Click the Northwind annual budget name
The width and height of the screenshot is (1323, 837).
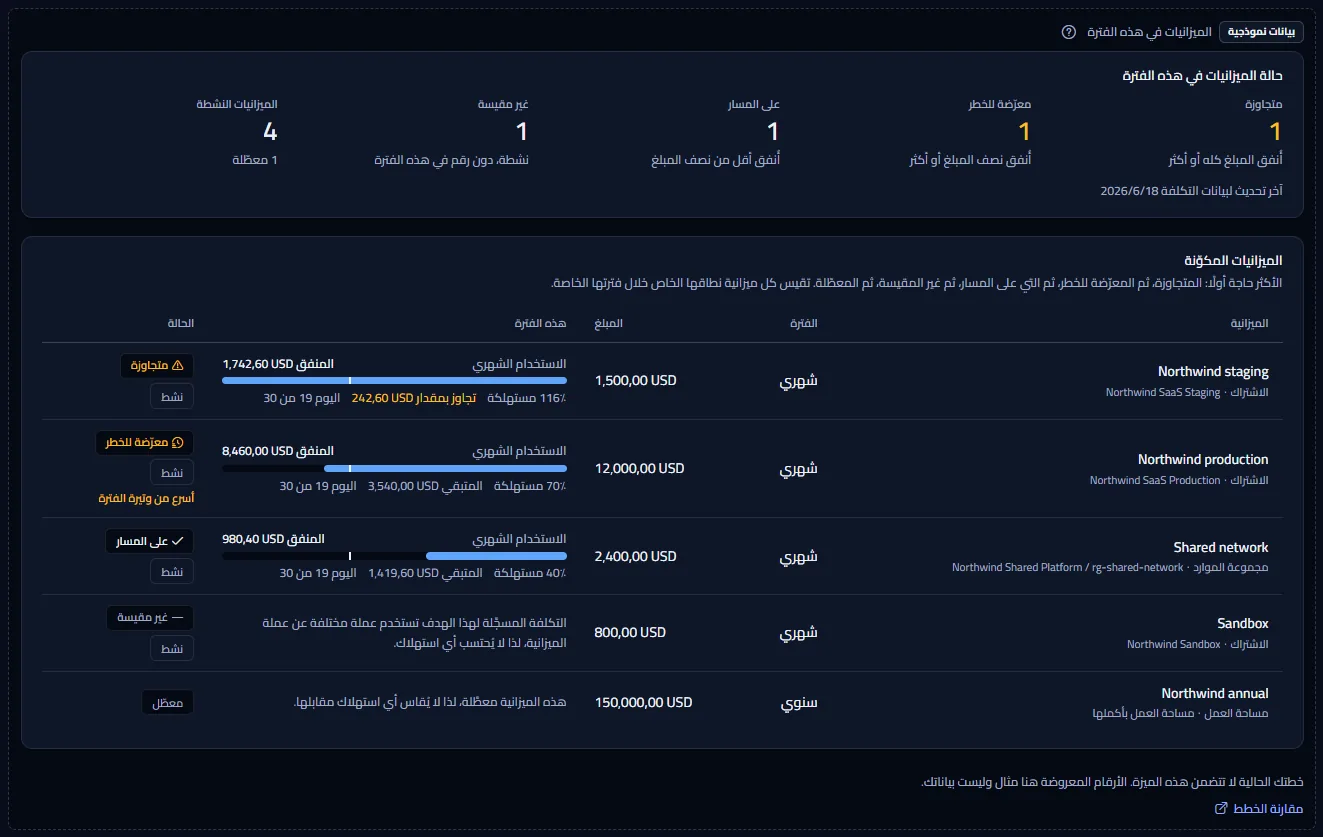pos(1215,694)
